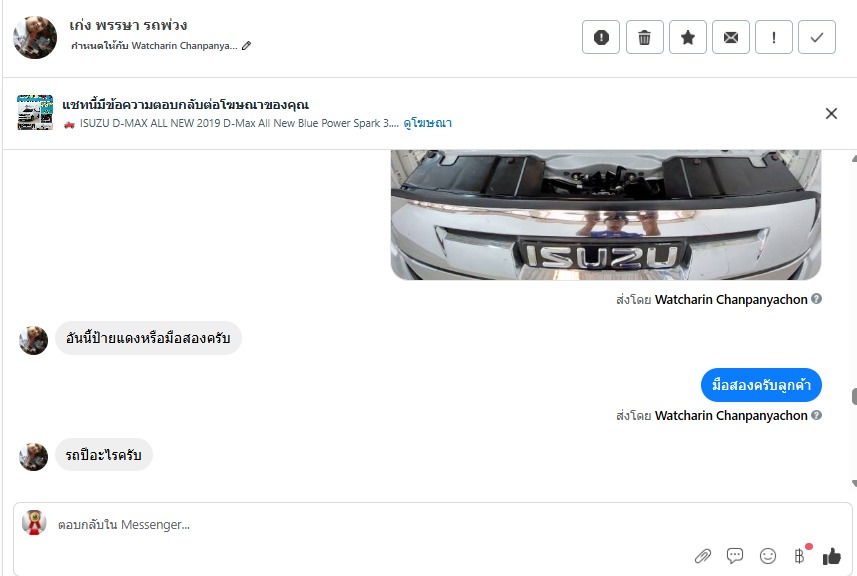The width and height of the screenshot is (857, 576).
Task: Open saved replies speech bubble icon
Action: (735, 556)
